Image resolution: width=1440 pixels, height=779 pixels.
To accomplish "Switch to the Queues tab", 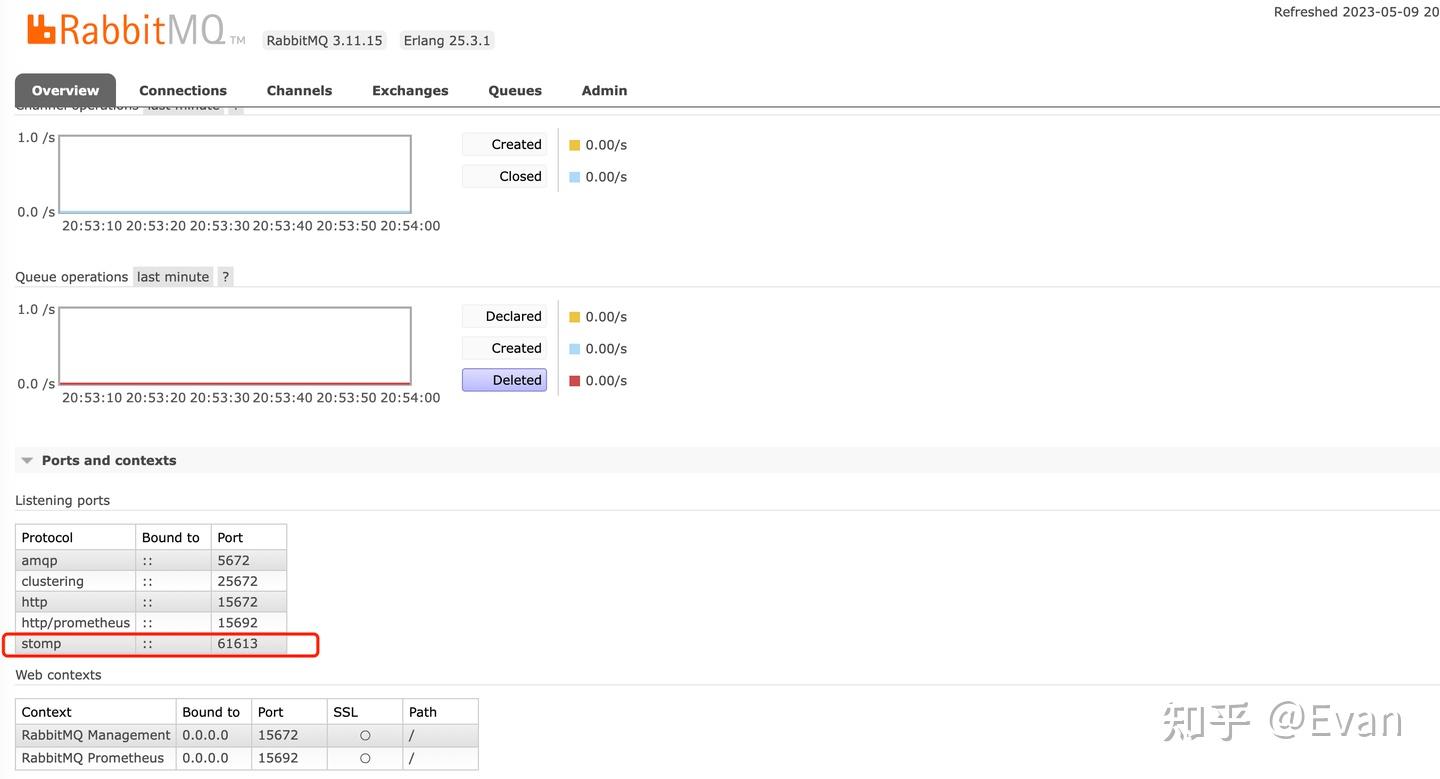I will pos(514,90).
